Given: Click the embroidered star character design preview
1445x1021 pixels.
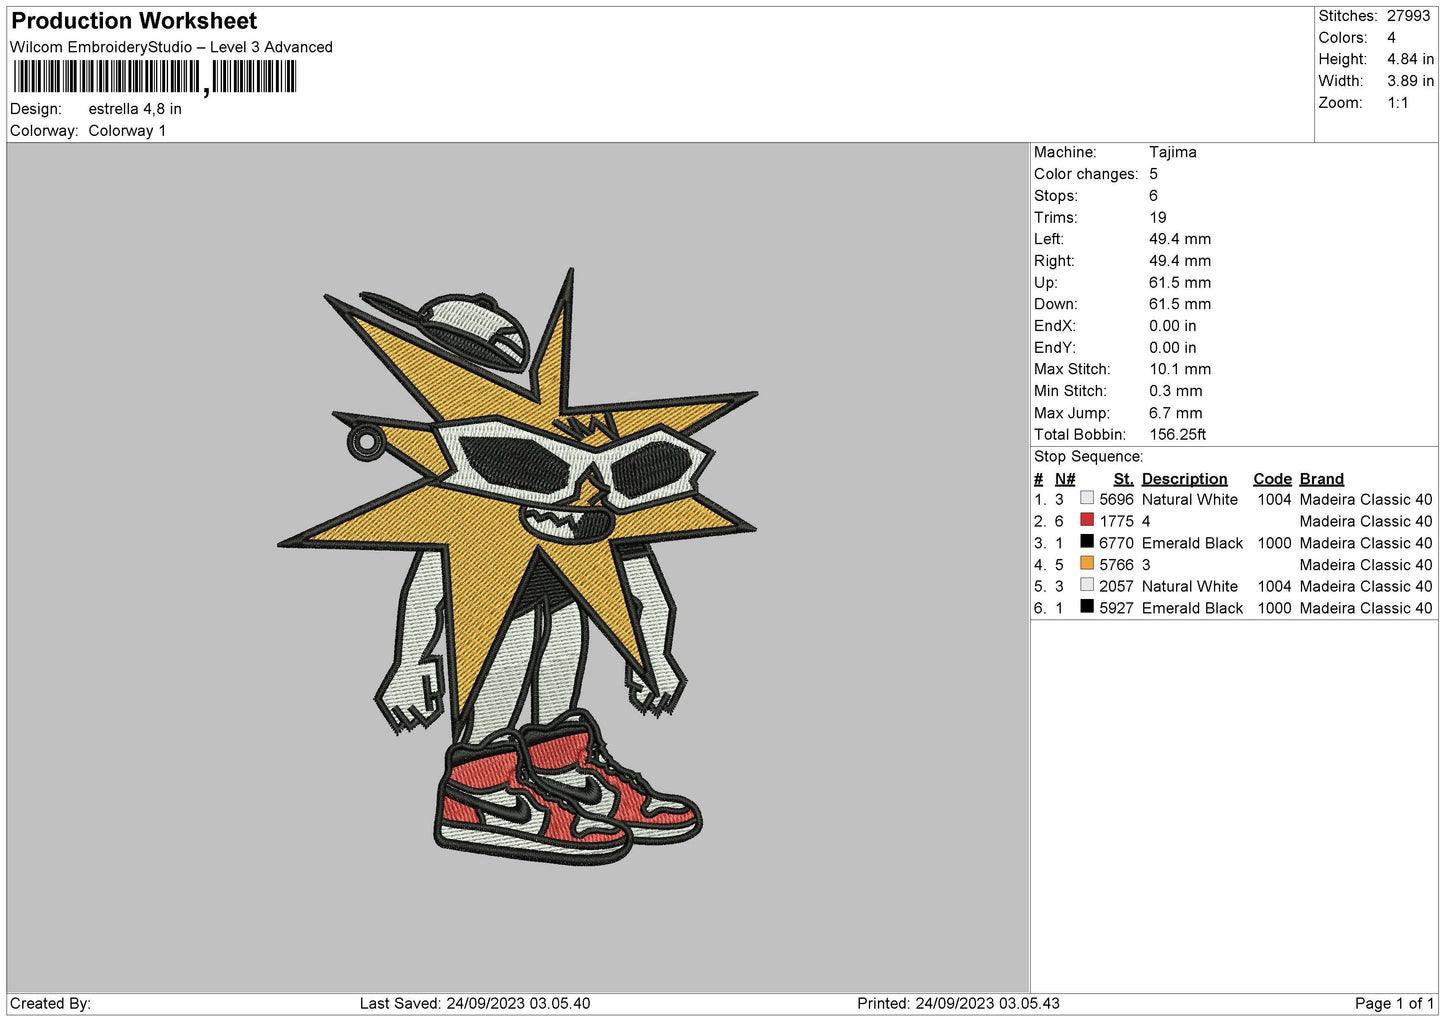Looking at the screenshot, I should [518, 566].
